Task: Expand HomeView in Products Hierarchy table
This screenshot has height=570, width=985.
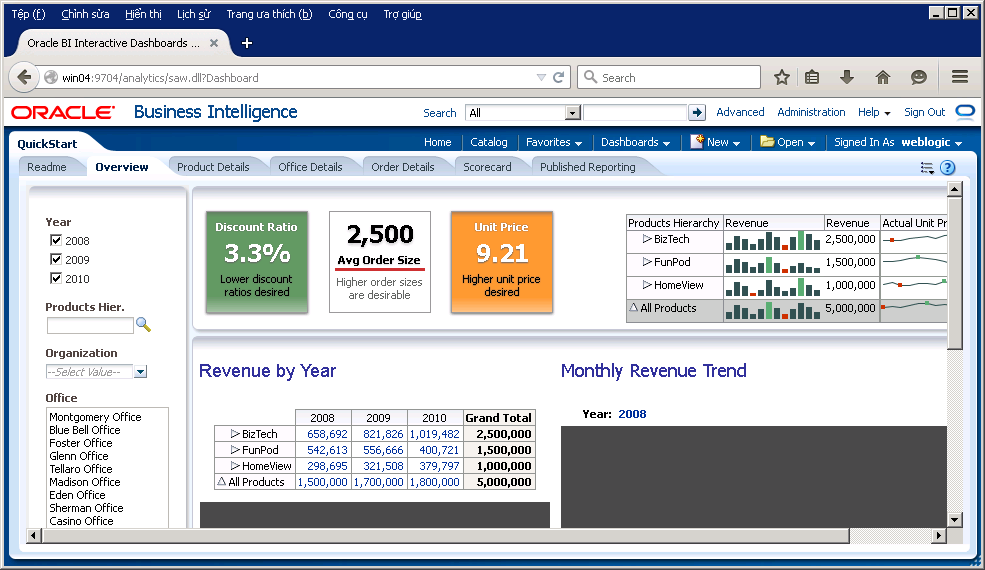Action: pyautogui.click(x=647, y=285)
